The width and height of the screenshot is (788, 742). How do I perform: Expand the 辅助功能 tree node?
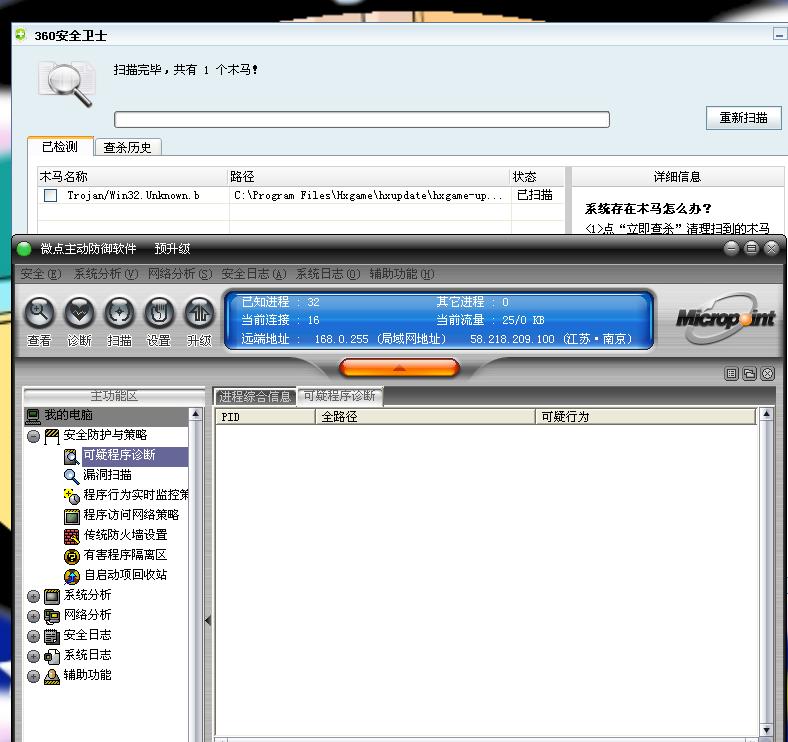point(33,677)
